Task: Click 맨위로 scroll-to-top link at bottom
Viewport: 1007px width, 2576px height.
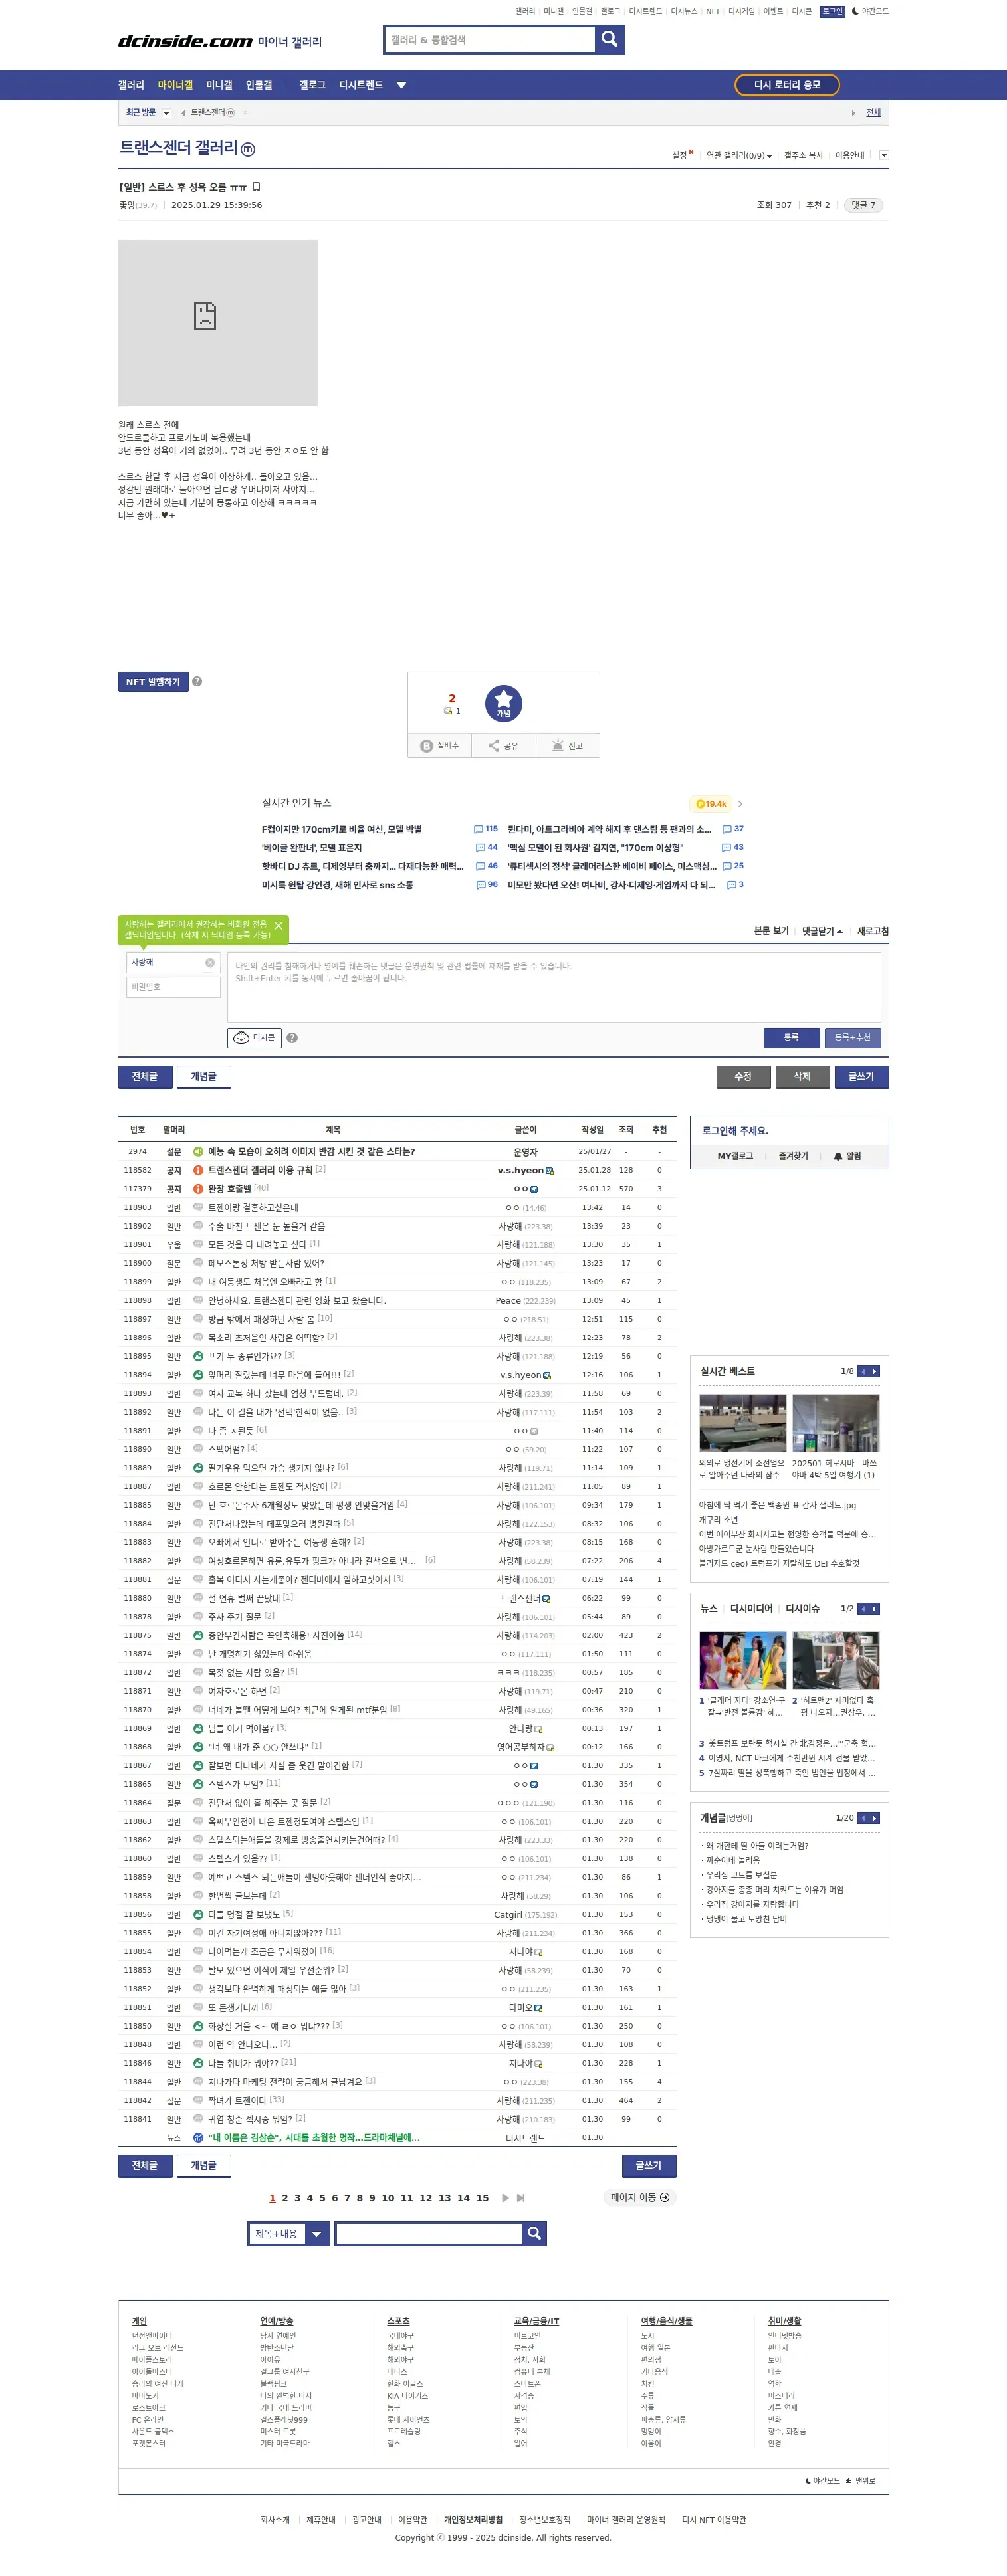Action: (860, 2481)
